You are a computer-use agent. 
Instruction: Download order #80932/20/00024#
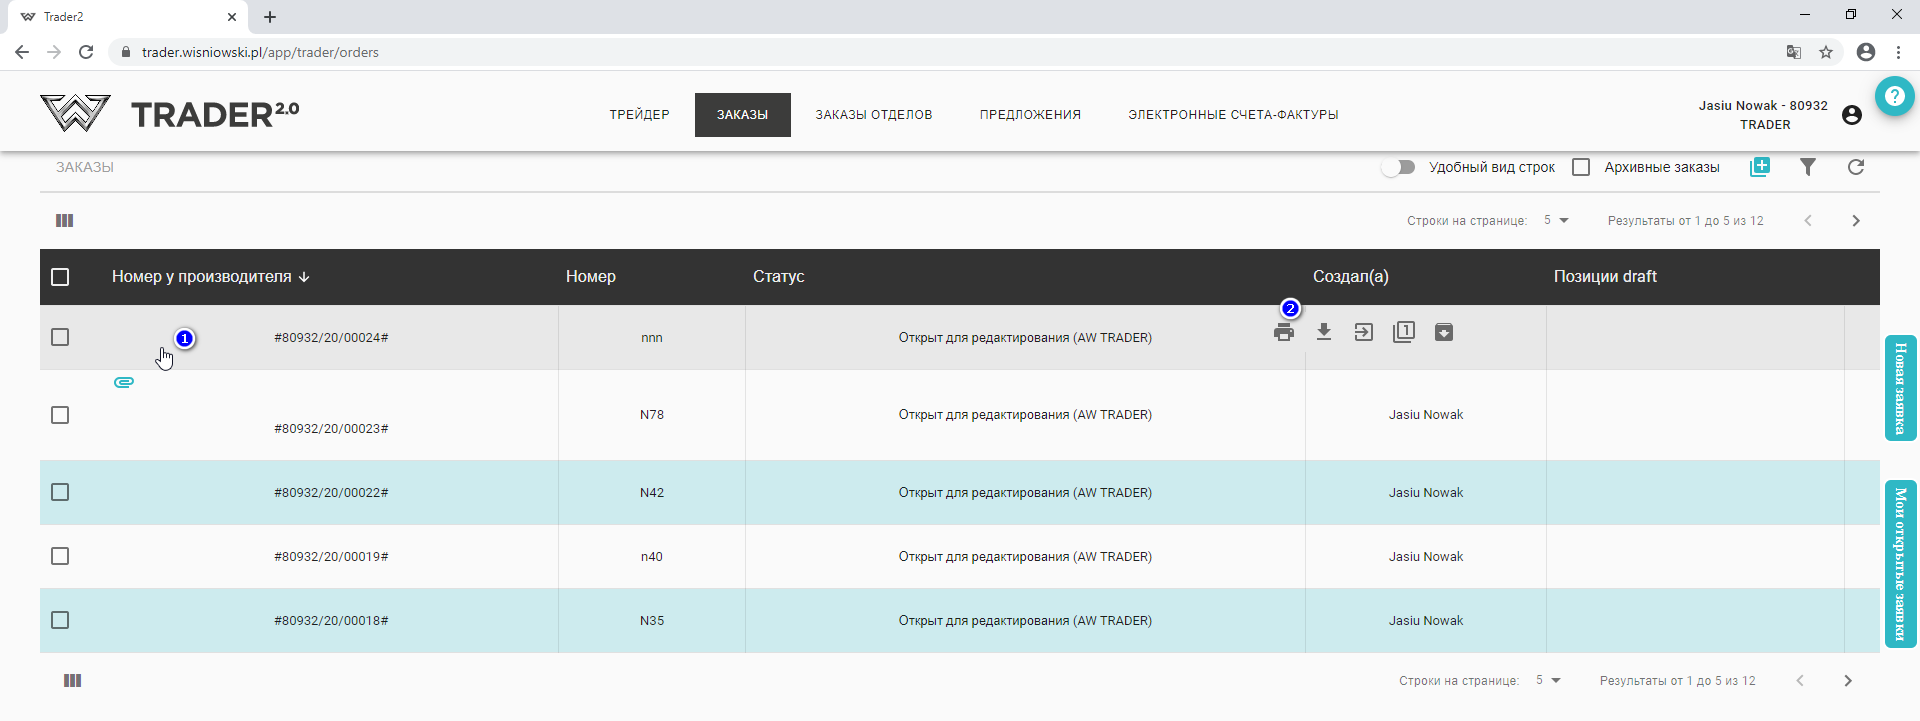pyautogui.click(x=1324, y=332)
